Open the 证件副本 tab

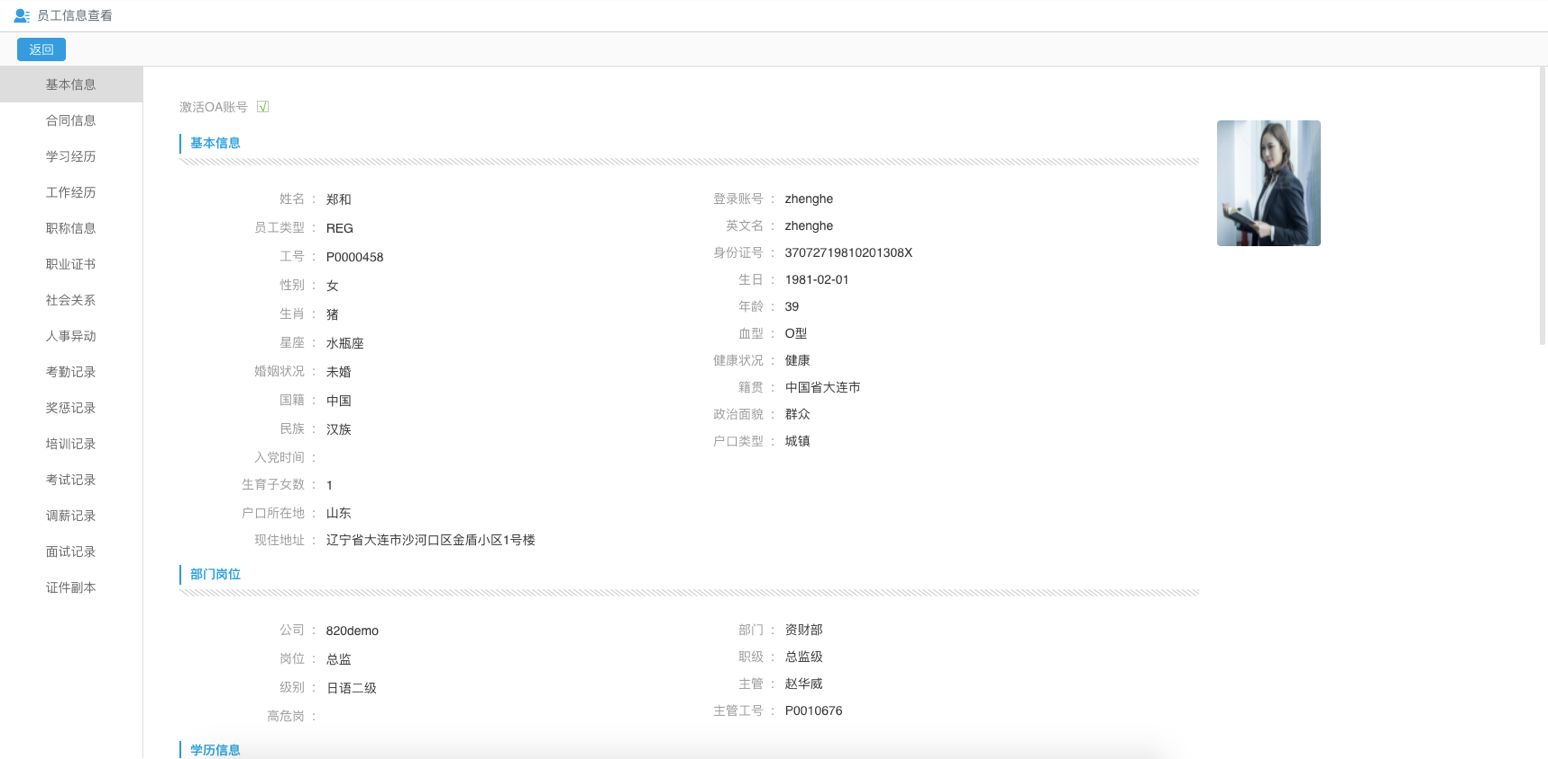click(71, 588)
